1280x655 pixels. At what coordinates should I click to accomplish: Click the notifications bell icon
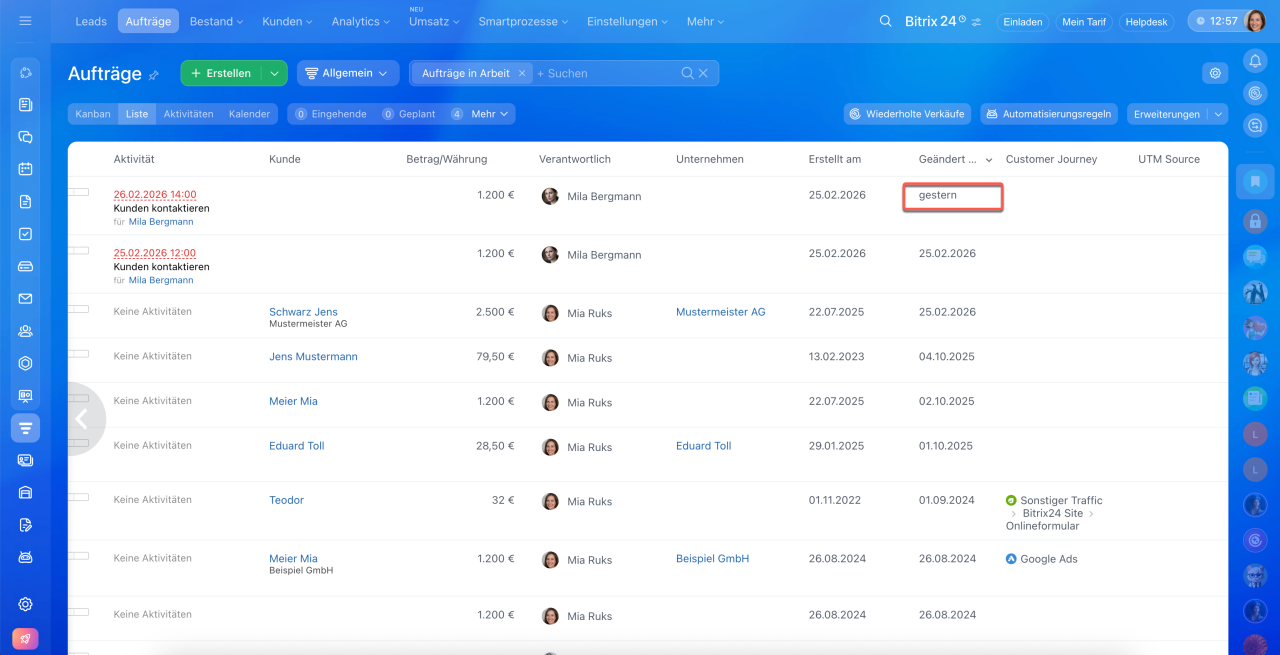point(1255,61)
